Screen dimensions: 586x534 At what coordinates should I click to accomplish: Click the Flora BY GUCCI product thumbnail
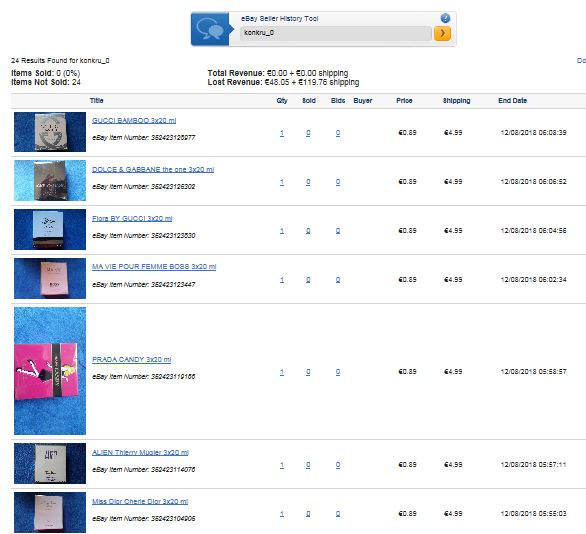tap(50, 229)
